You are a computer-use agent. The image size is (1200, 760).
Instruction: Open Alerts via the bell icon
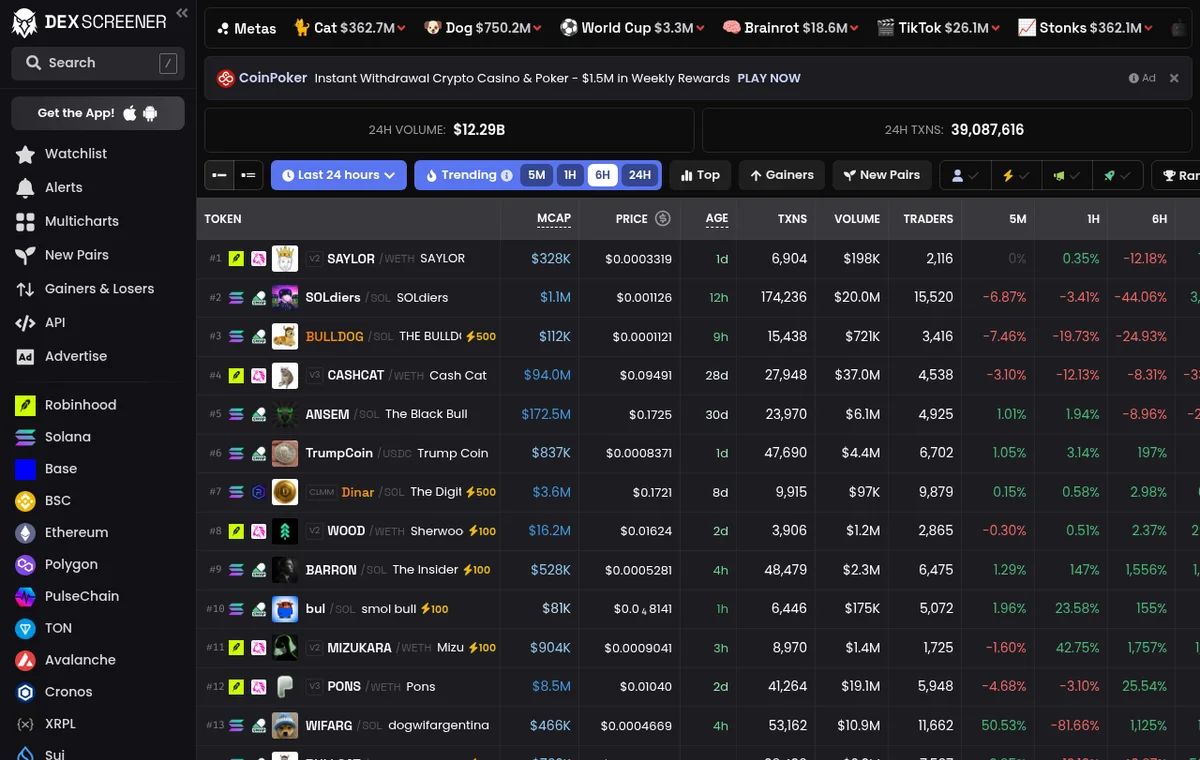tap(26, 188)
